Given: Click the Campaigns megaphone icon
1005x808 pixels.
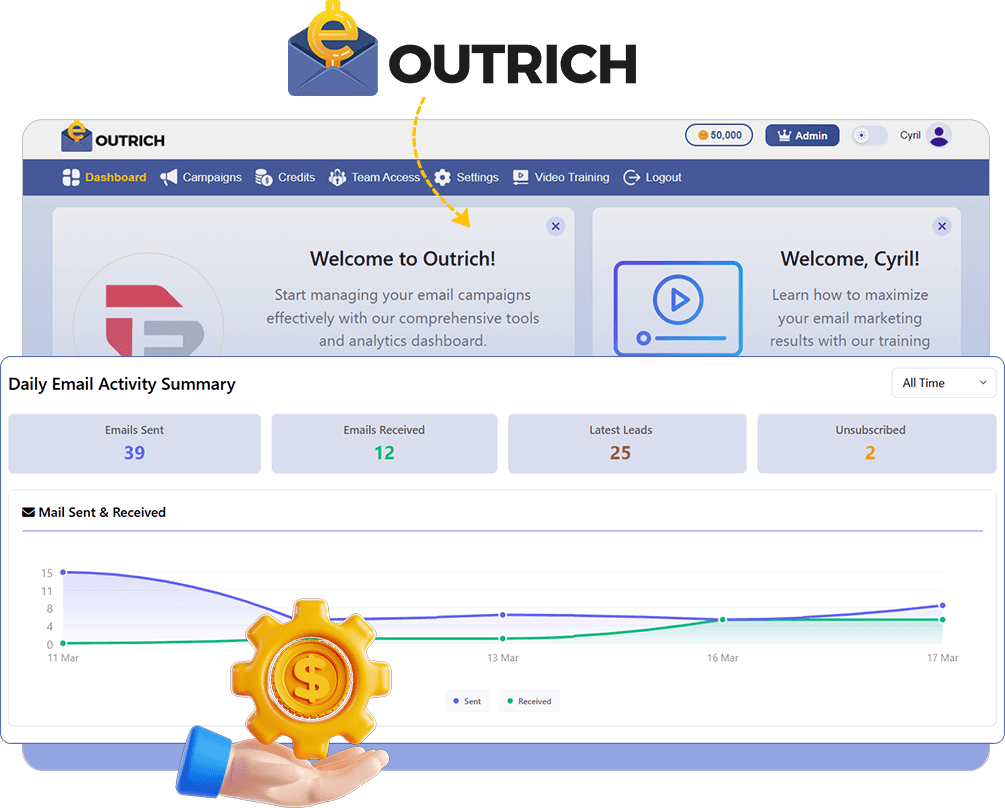Looking at the screenshot, I should [169, 177].
